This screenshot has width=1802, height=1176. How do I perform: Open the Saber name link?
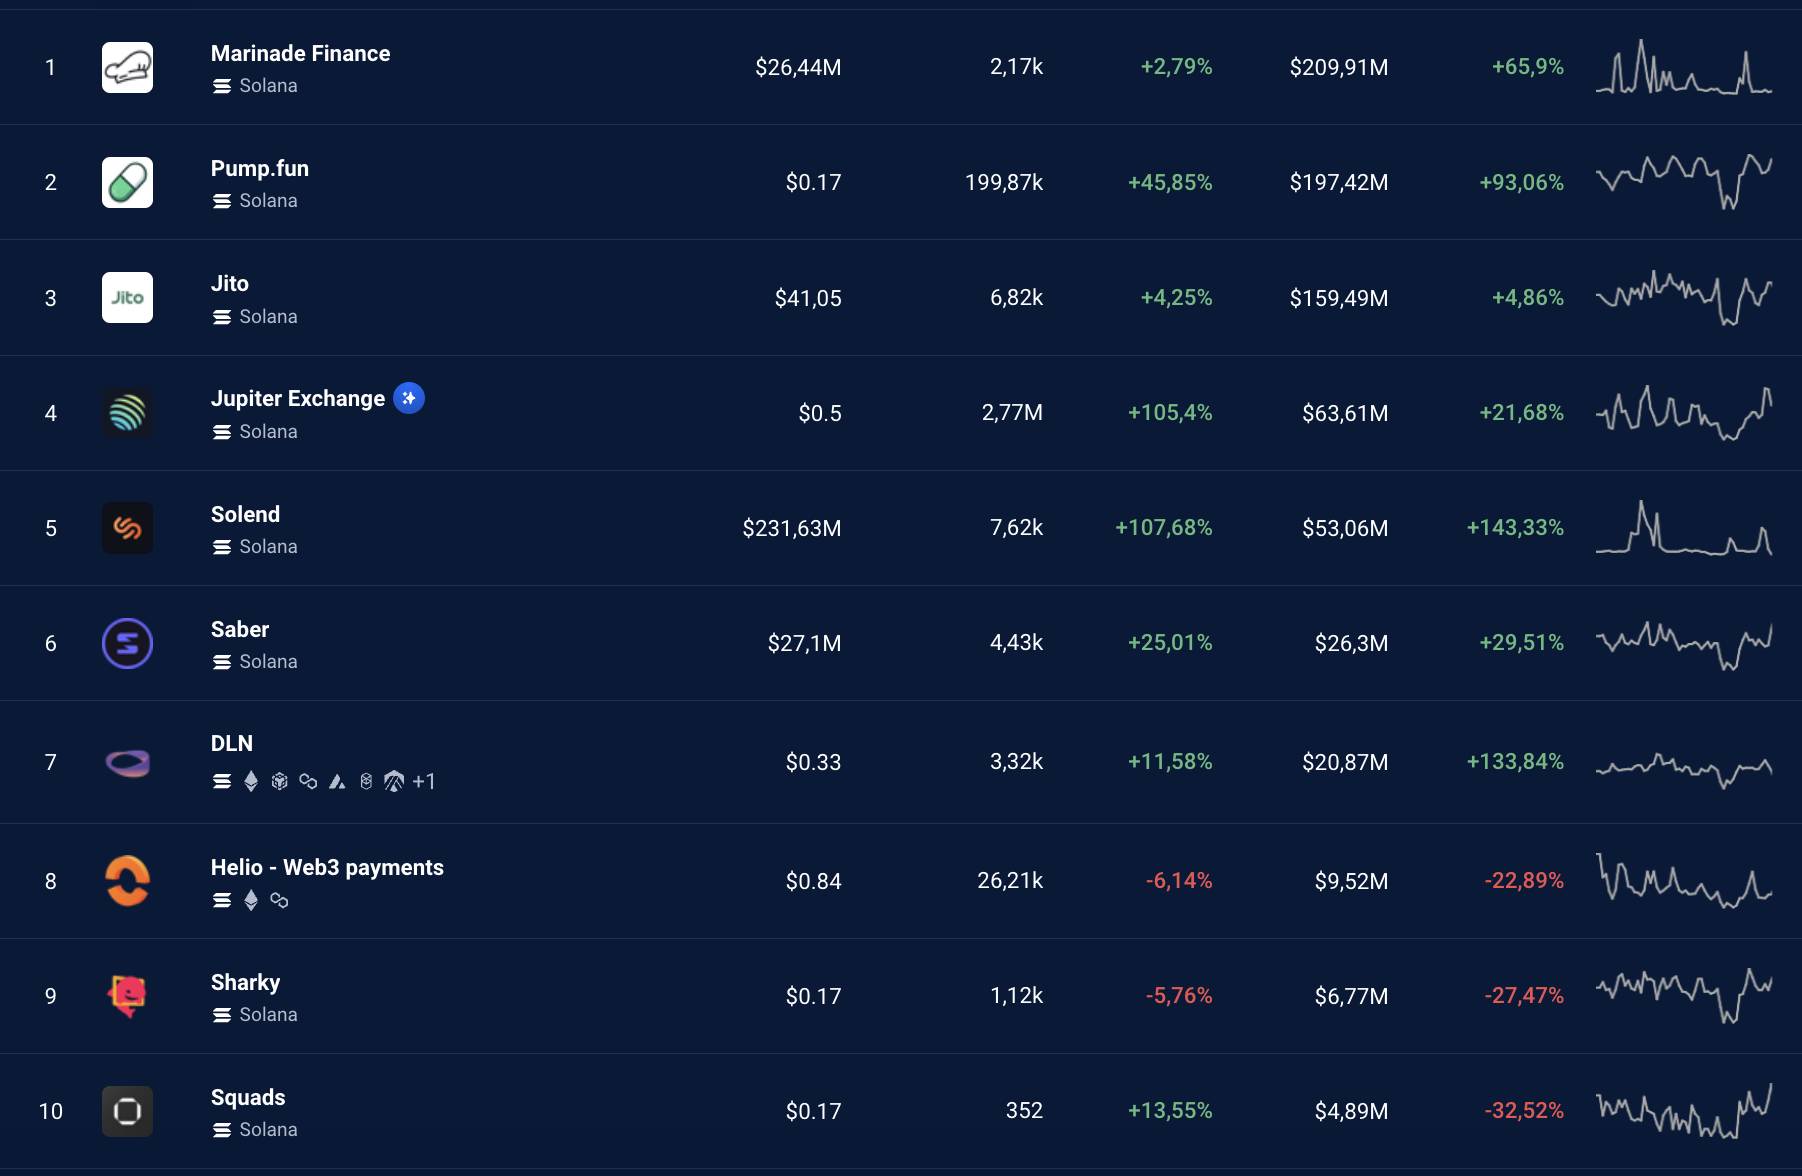(x=240, y=629)
